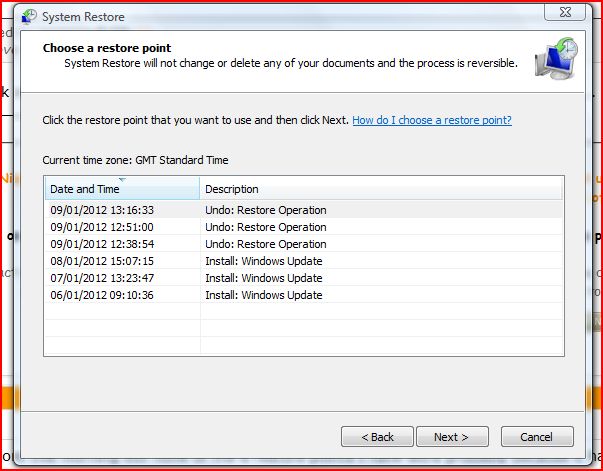Select restore point 09/01/2012 12:38:54
Viewport: 603px width, 471px height.
(102, 244)
